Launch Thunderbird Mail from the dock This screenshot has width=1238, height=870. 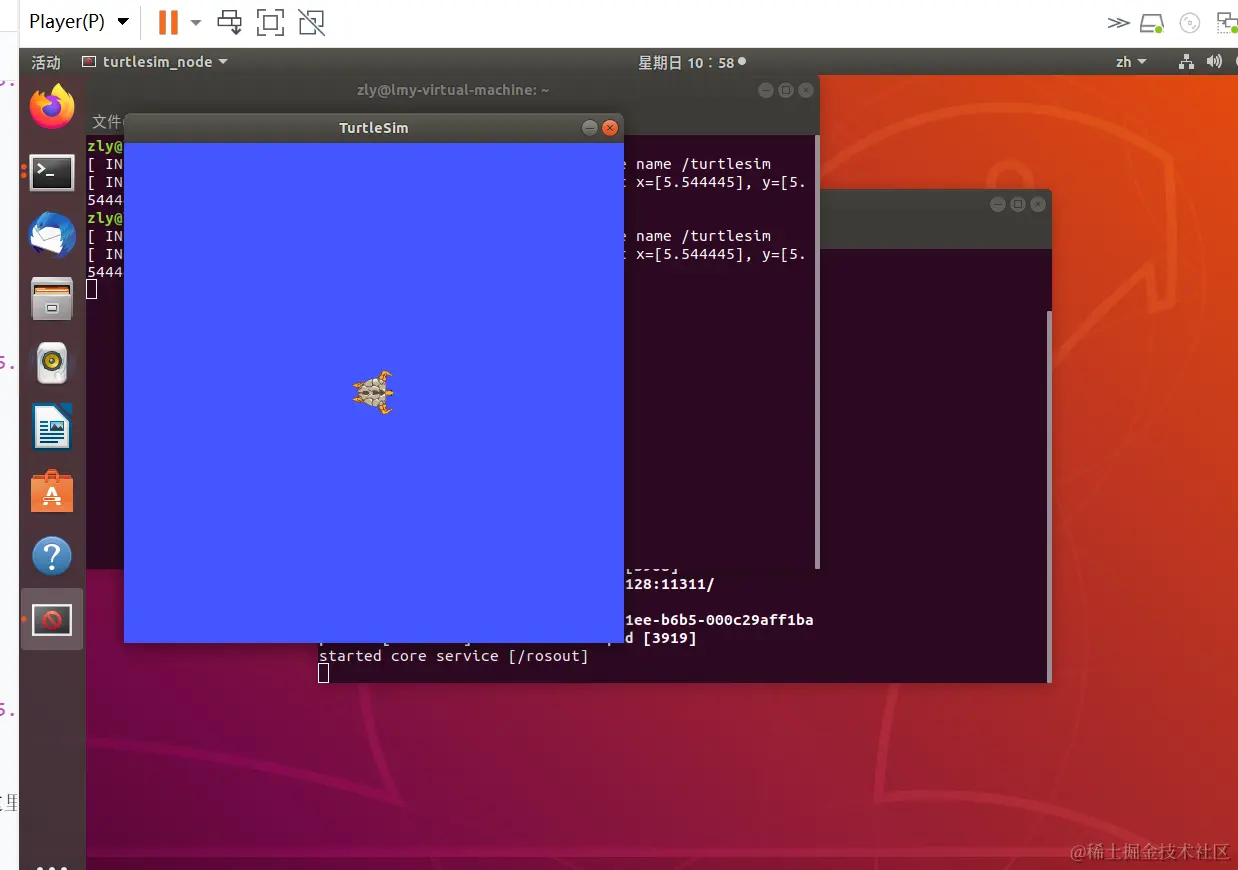coord(52,236)
